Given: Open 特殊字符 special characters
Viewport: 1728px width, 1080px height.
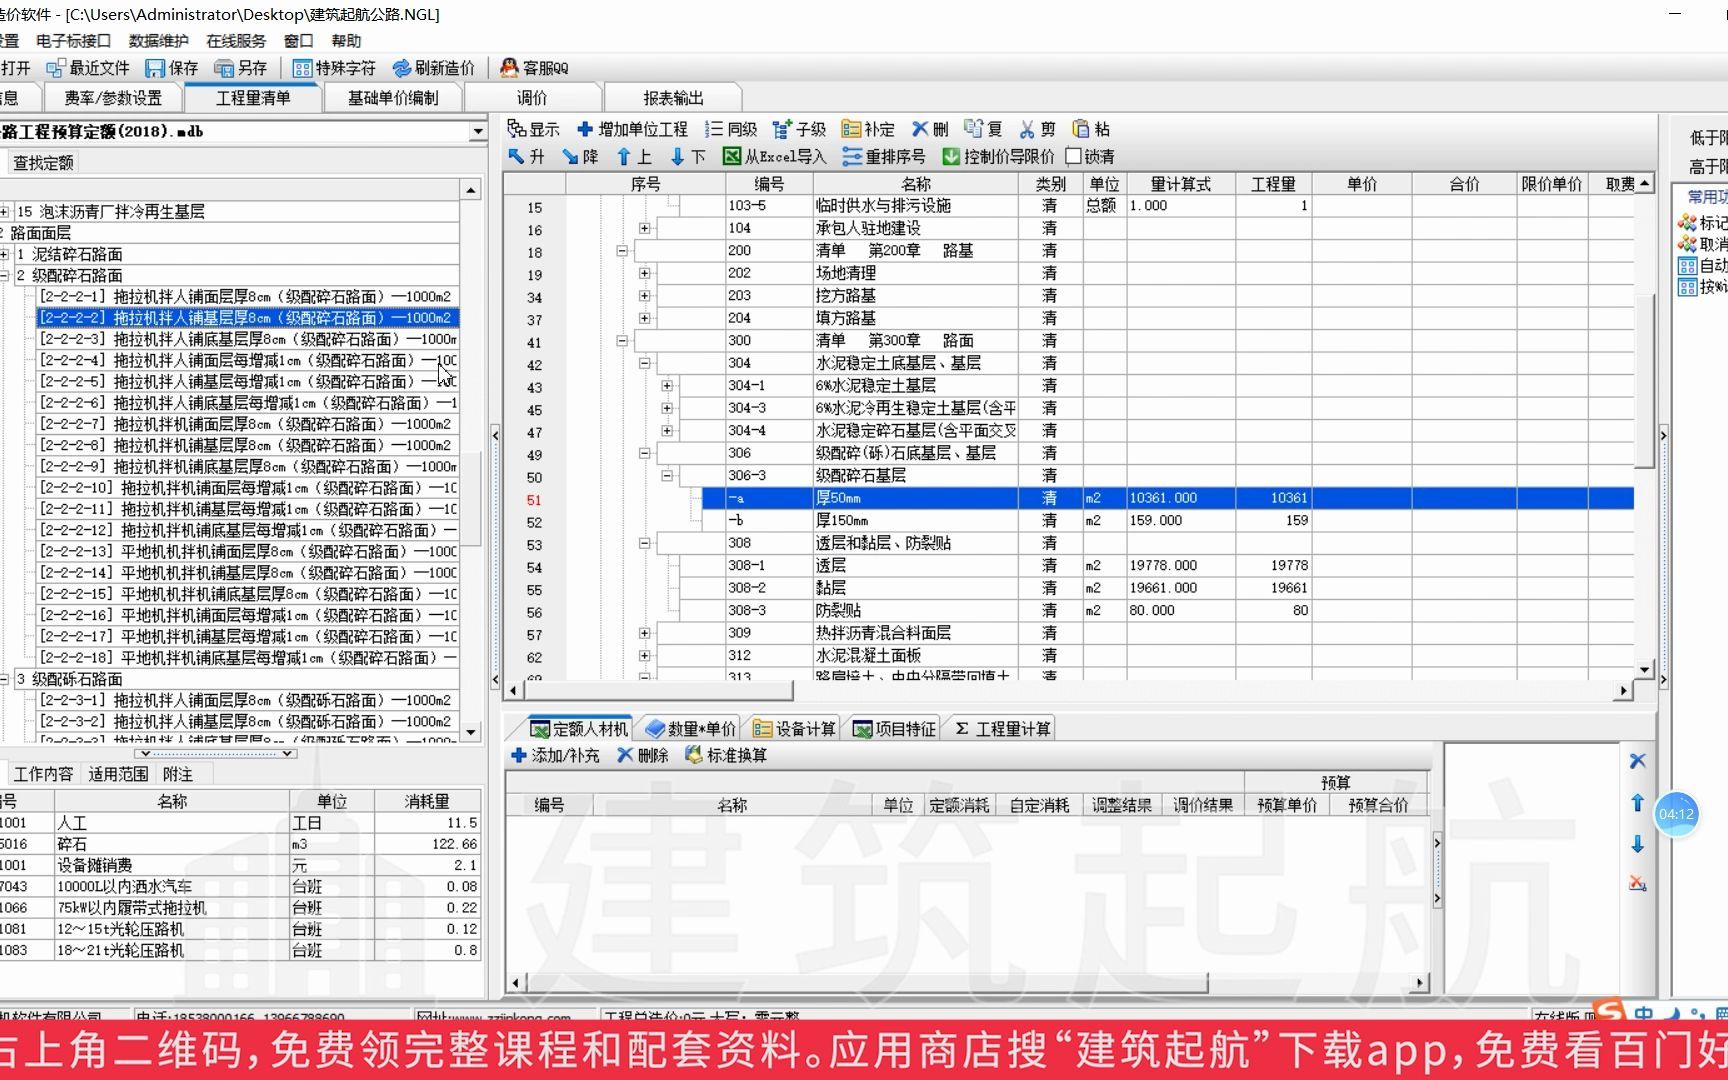Looking at the screenshot, I should (334, 68).
